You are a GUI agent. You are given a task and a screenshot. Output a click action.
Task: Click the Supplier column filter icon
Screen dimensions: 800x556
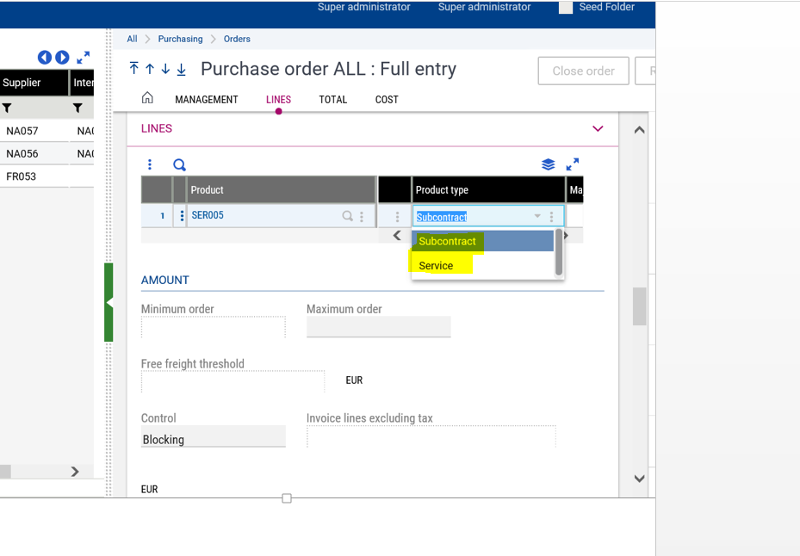pyautogui.click(x=7, y=108)
